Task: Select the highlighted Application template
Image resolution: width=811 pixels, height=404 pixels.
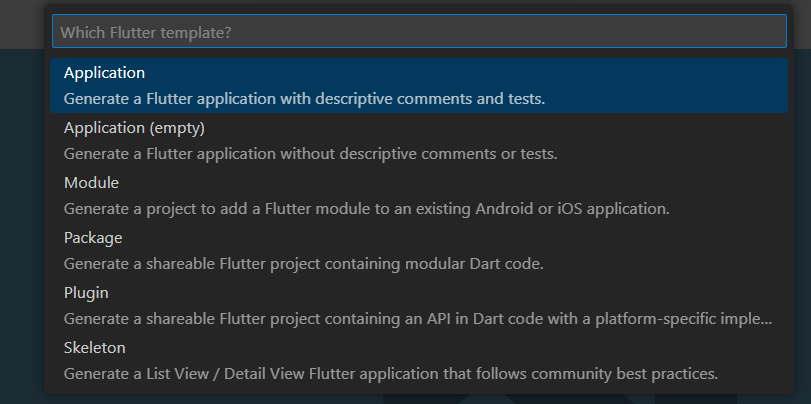Action: pos(420,85)
